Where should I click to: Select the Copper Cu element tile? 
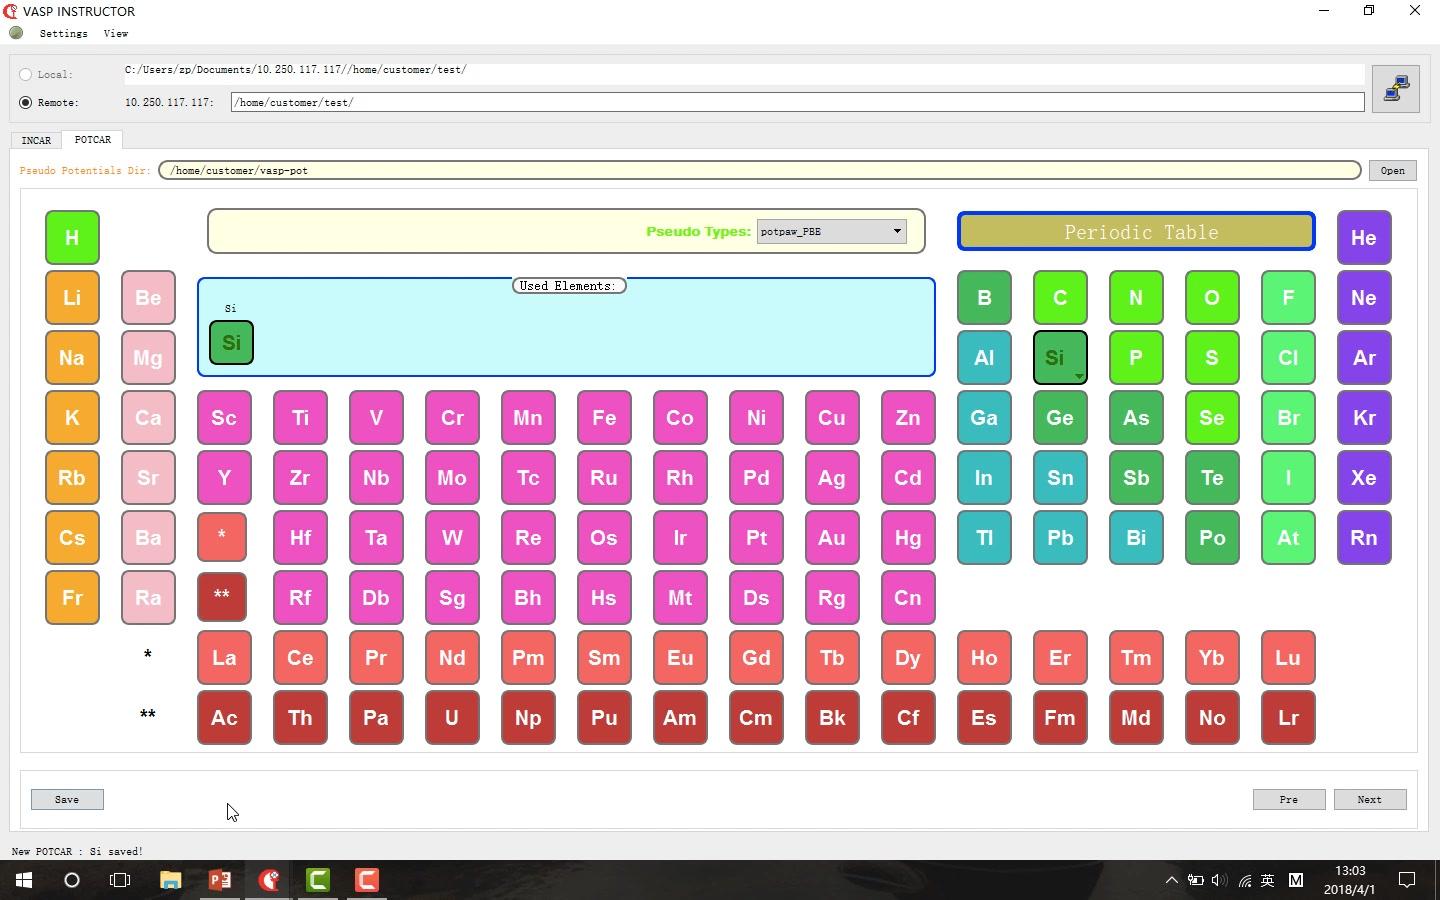click(832, 418)
